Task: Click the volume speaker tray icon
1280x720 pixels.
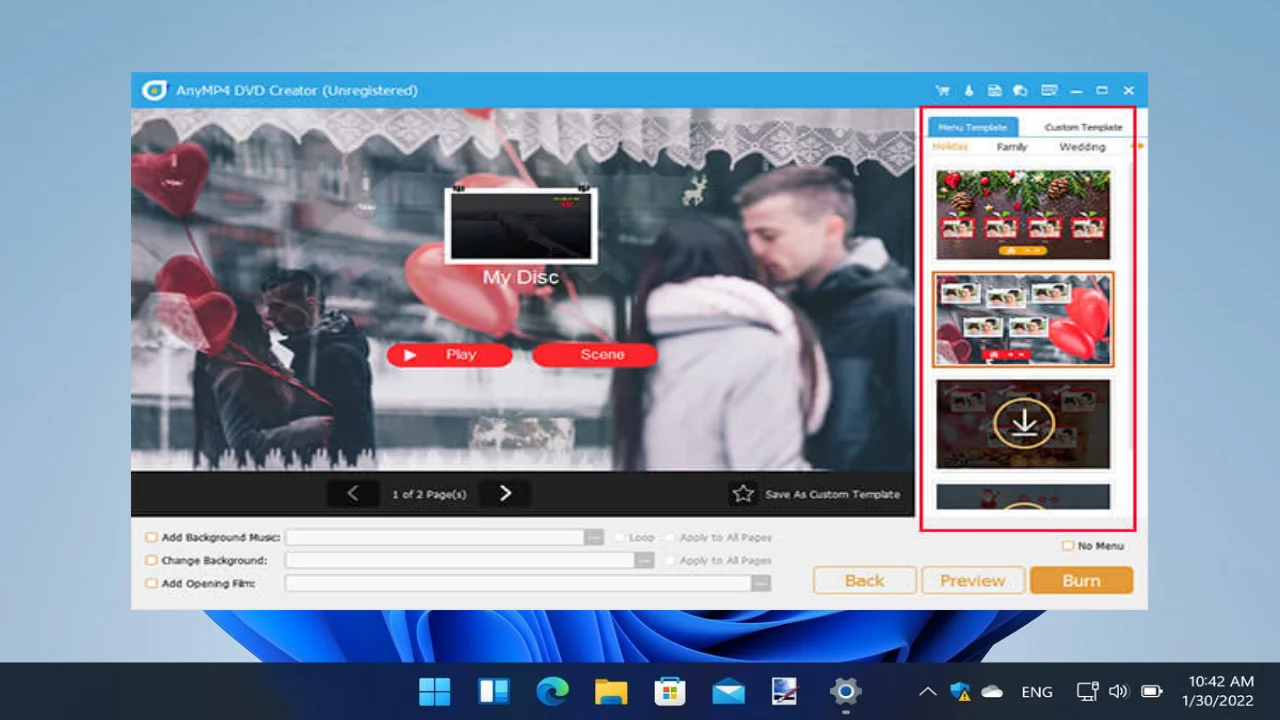Action: [x=1118, y=691]
